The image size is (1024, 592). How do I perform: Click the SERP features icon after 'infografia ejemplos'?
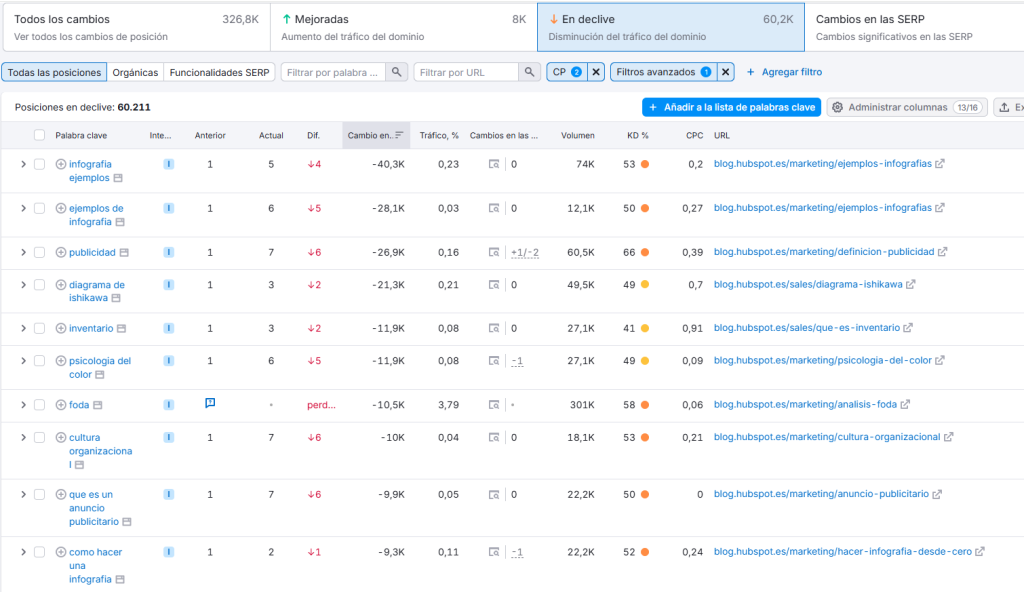pos(119,178)
